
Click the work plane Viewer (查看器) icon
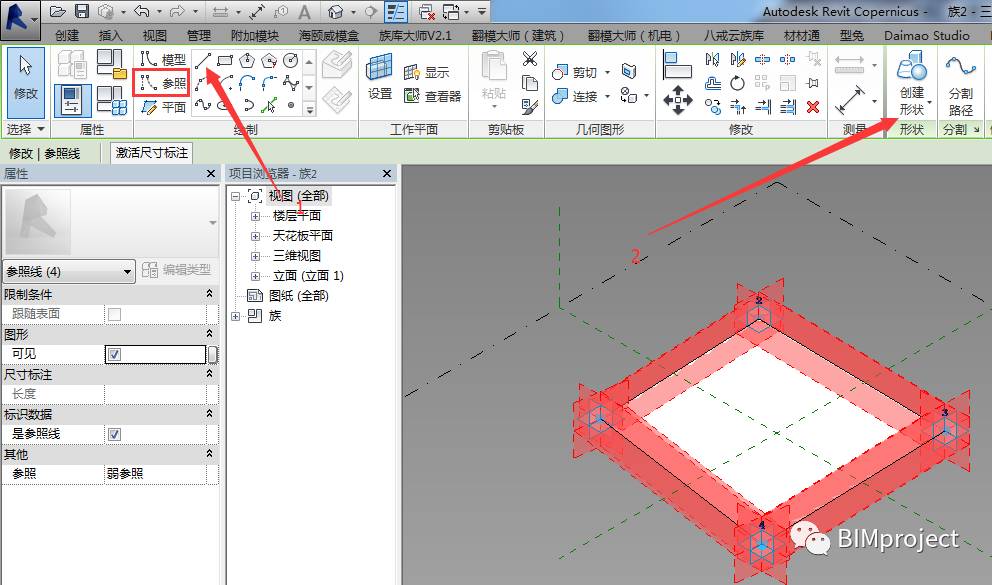433,95
